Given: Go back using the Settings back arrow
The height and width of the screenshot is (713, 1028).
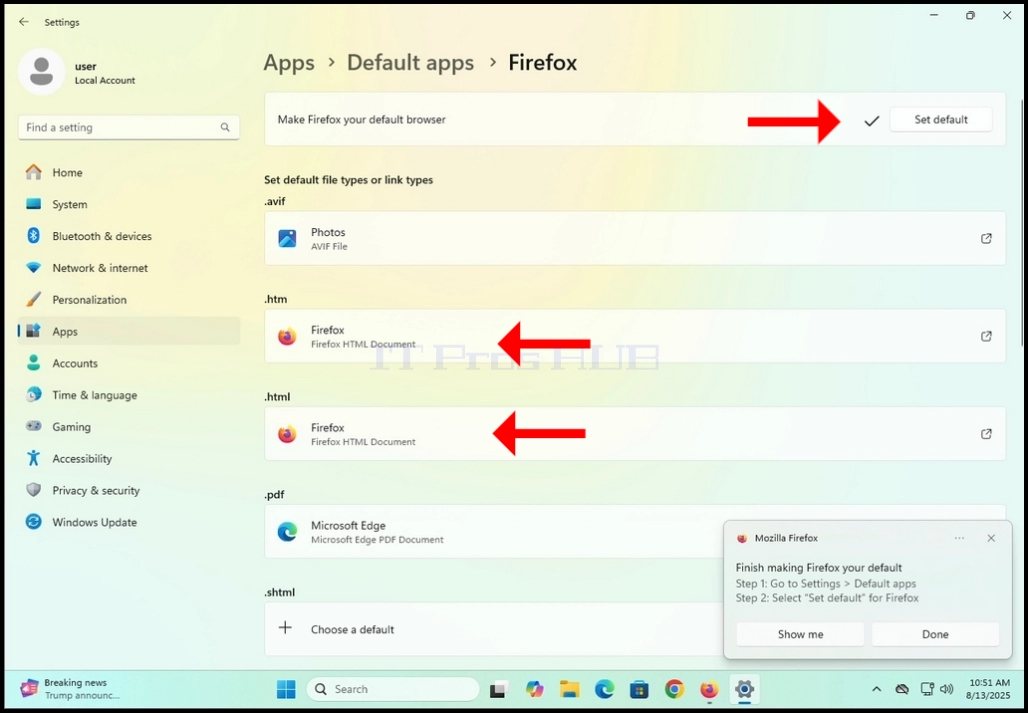Looking at the screenshot, I should pos(24,22).
